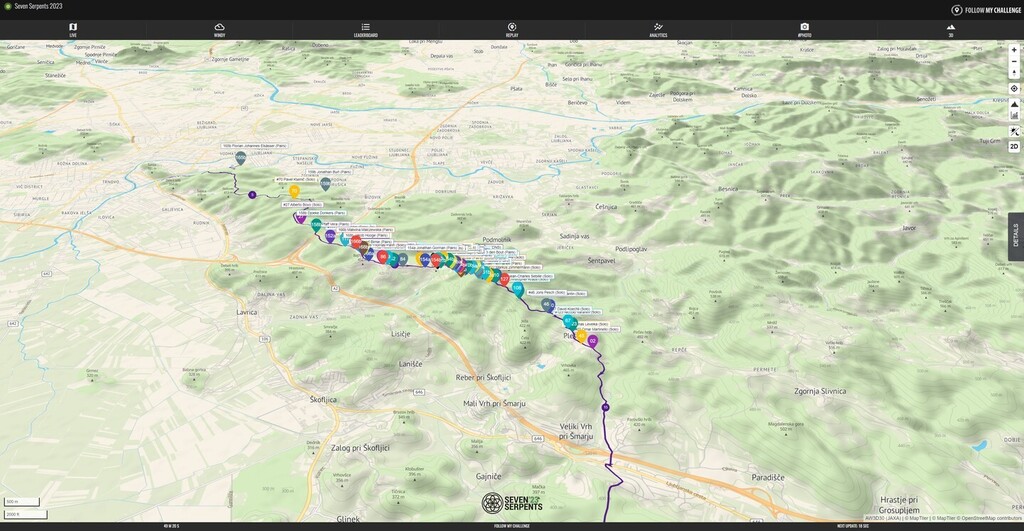Click label 160b Florian Johannes Elsässer (Pairs)
The height and width of the screenshot is (531, 1024).
255,146
